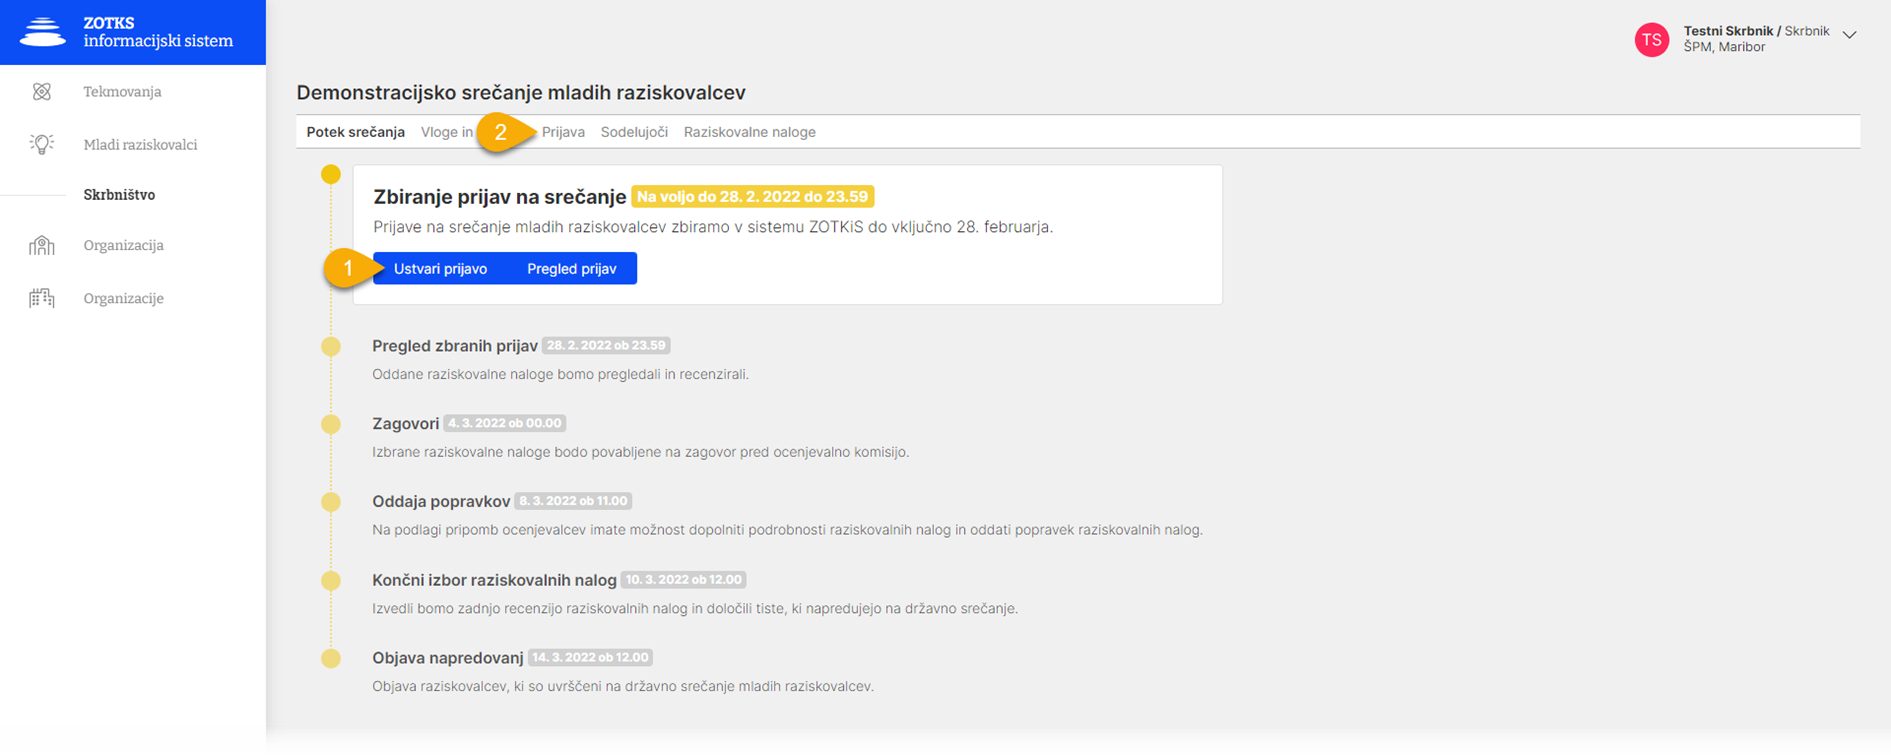Viewport: 1891px width, 755px height.
Task: Switch to the Prijava tab
Action: [x=563, y=132]
